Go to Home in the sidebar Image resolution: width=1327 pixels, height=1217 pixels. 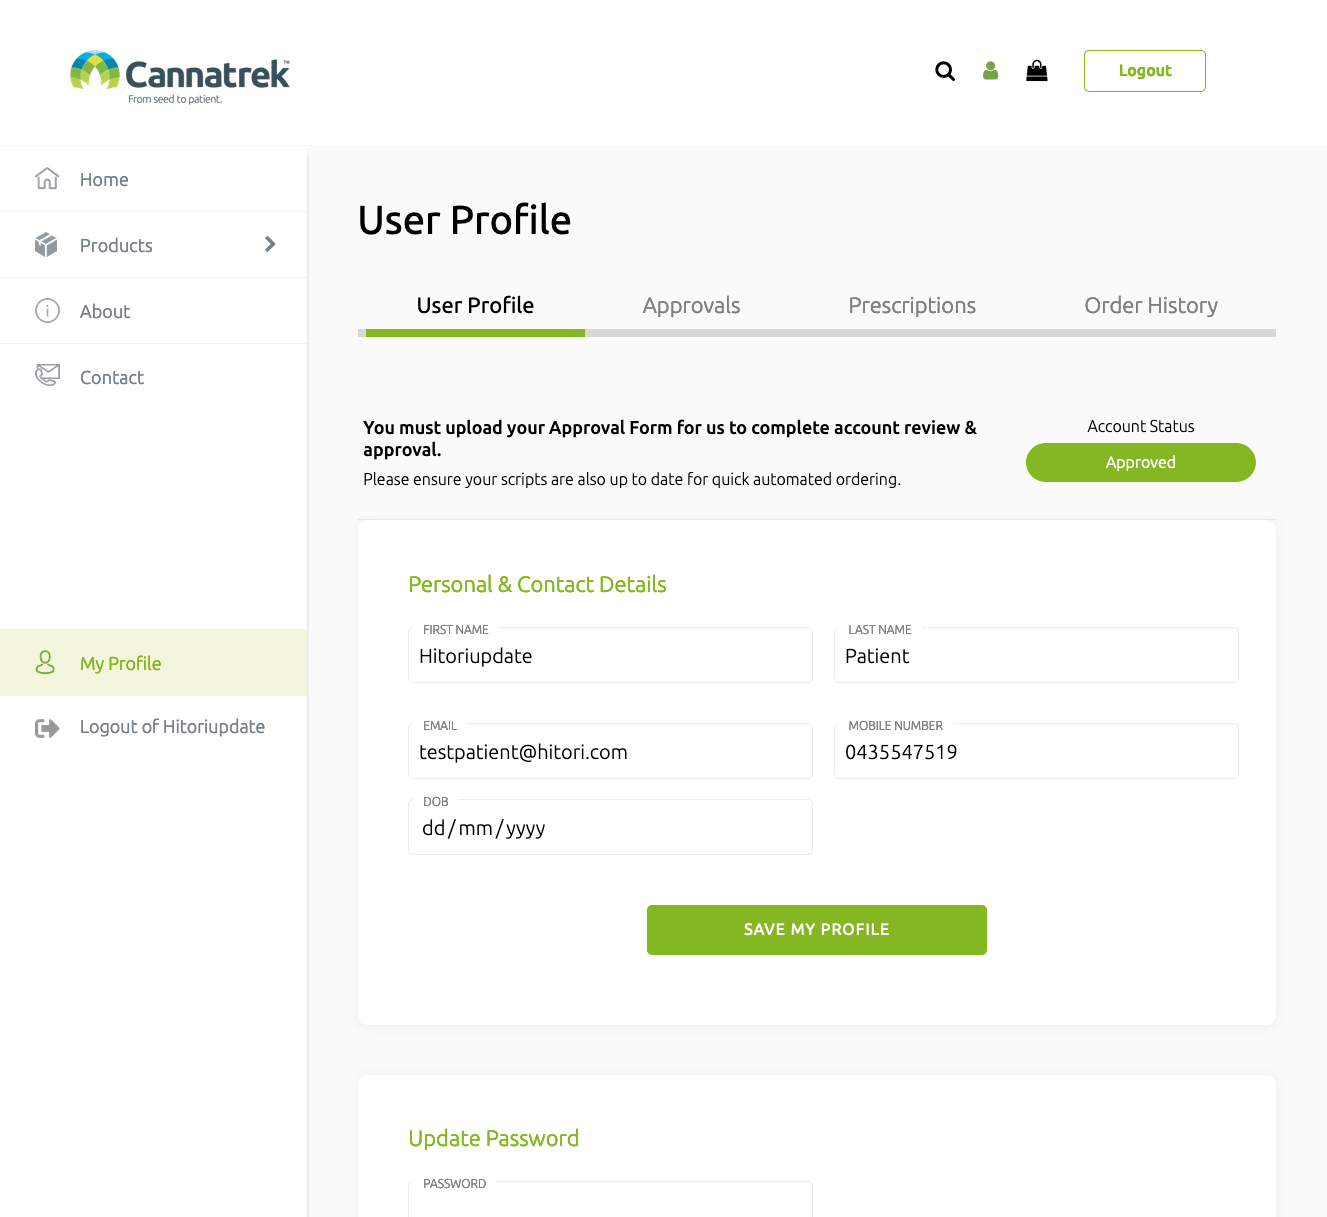(x=154, y=179)
